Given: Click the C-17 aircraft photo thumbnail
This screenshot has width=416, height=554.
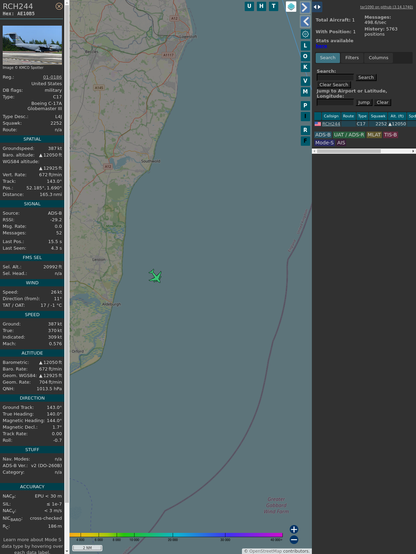Looking at the screenshot, I should [x=32, y=45].
